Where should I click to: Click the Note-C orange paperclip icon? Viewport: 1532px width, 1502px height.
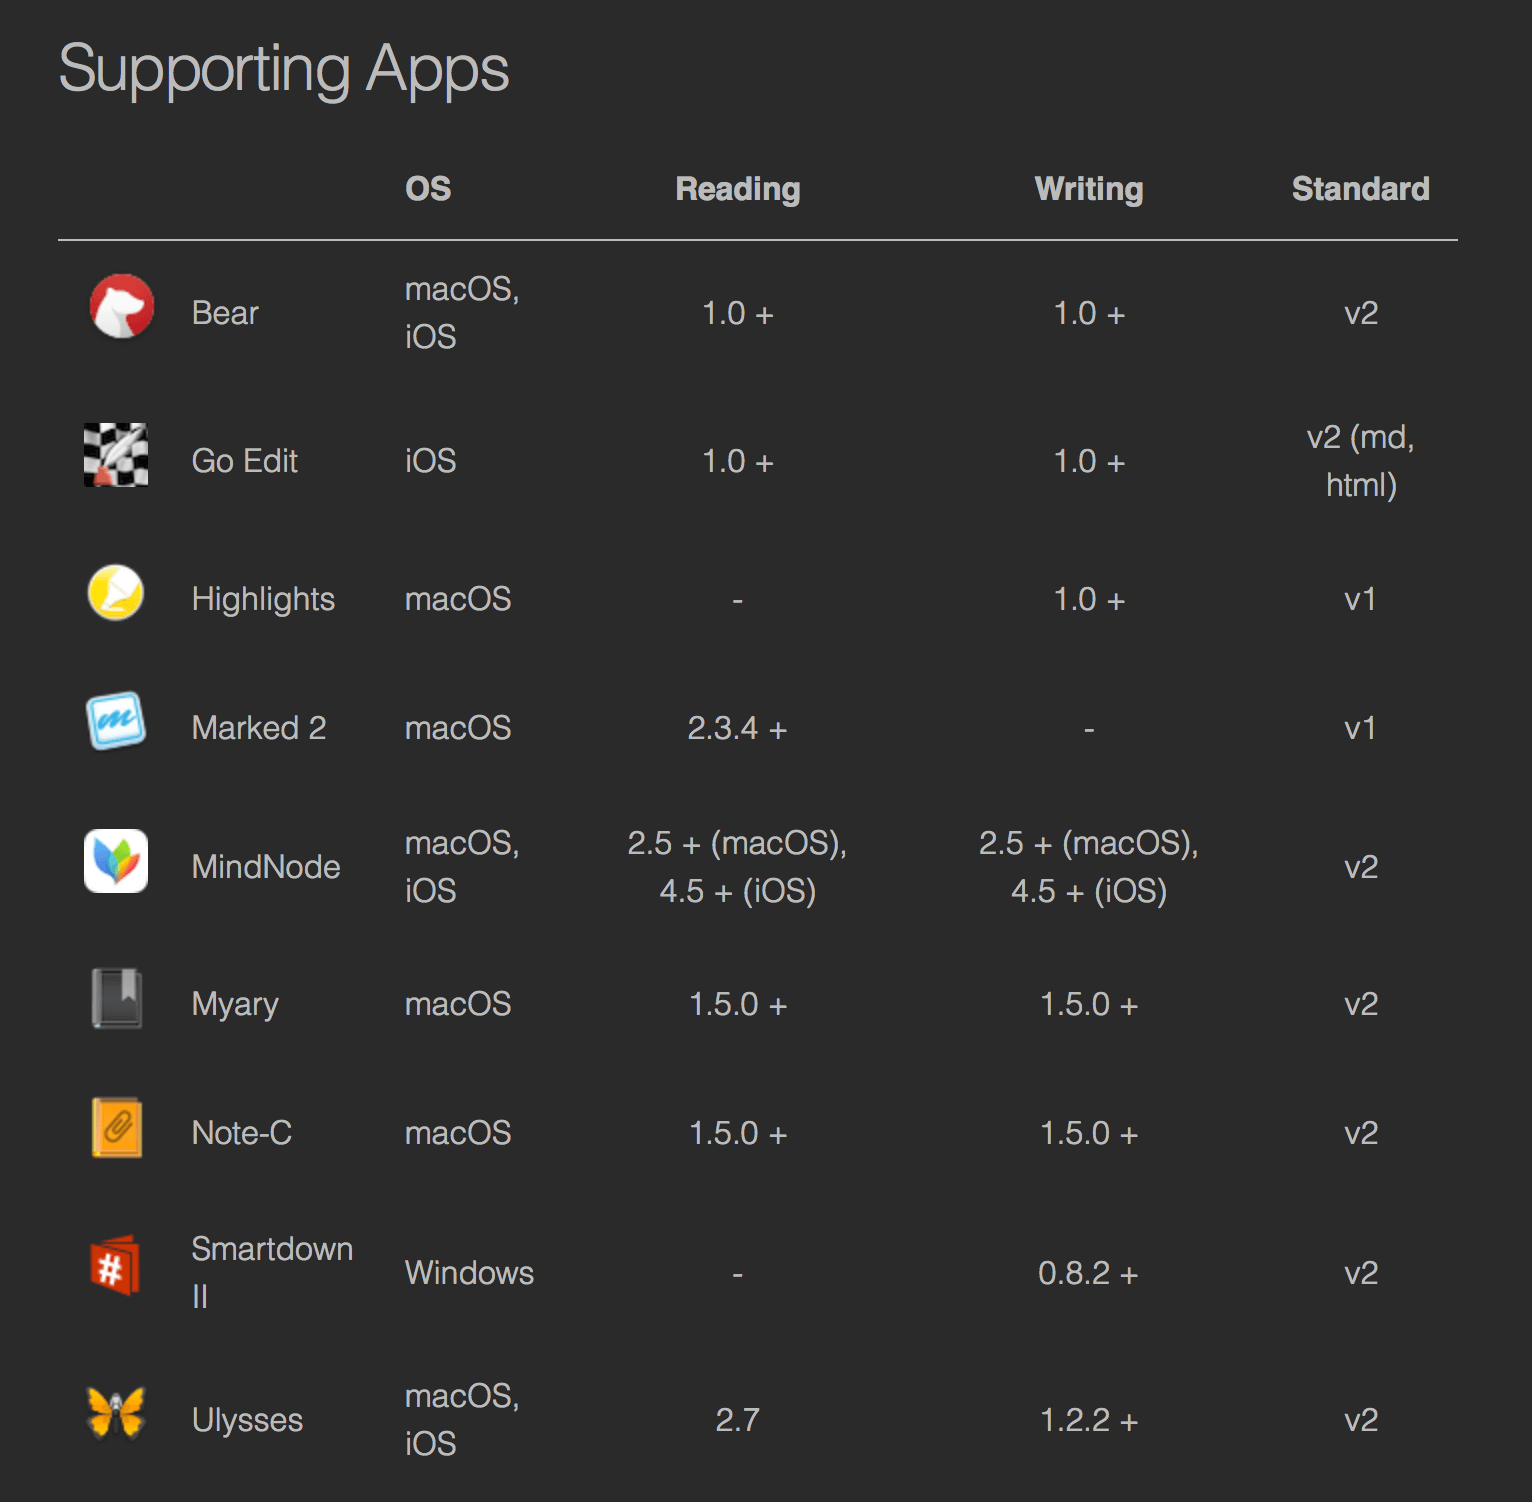coord(116,1127)
